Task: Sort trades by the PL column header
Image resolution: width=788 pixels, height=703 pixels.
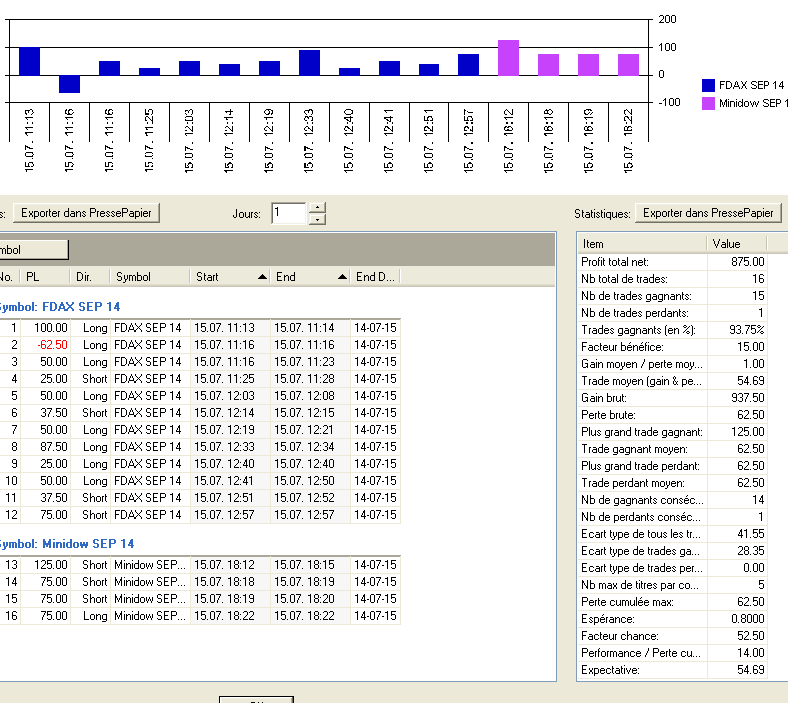Action: [45, 277]
